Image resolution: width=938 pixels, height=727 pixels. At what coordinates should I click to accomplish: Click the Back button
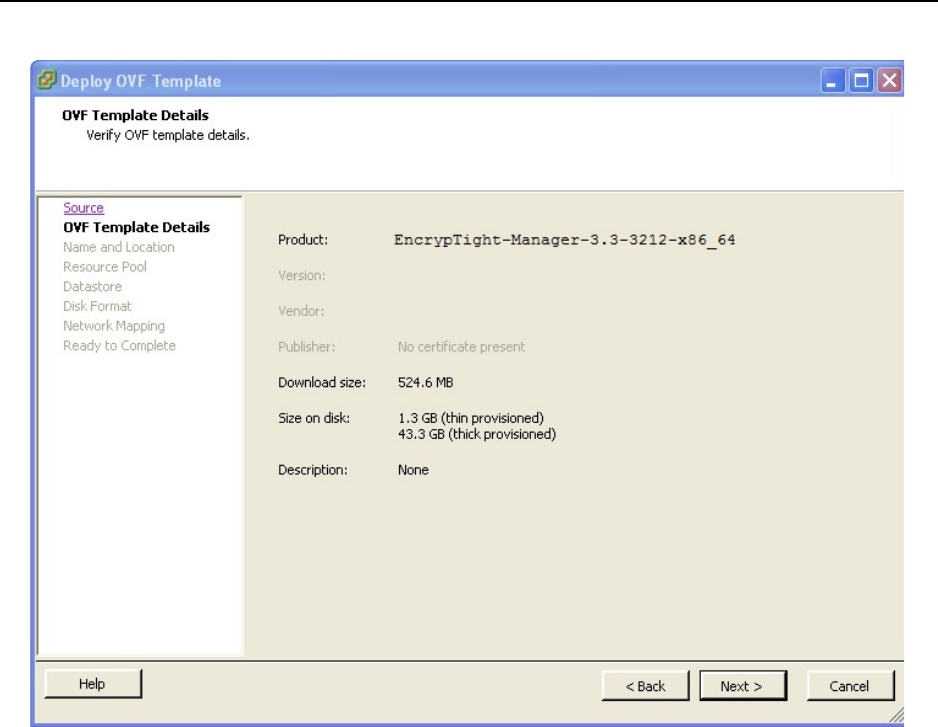tap(645, 686)
